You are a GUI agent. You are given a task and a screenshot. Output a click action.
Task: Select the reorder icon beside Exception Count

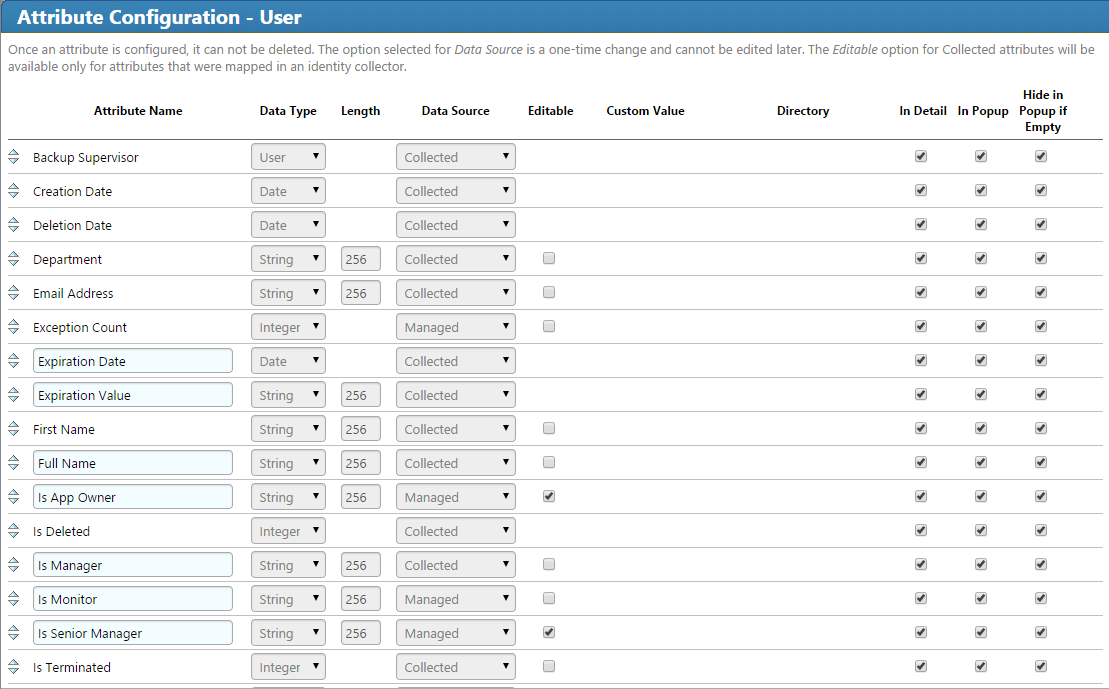point(13,326)
